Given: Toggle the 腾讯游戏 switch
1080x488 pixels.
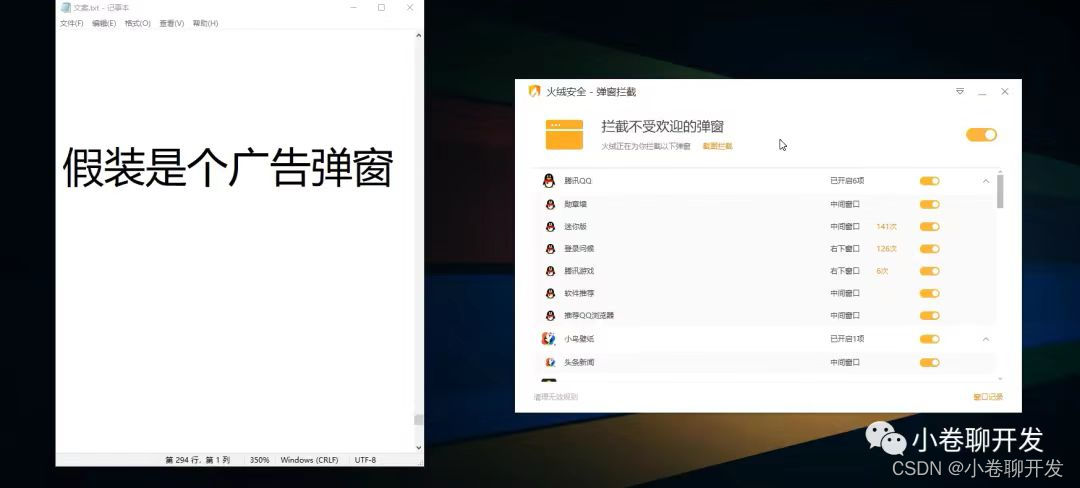Looking at the screenshot, I should (x=930, y=271).
